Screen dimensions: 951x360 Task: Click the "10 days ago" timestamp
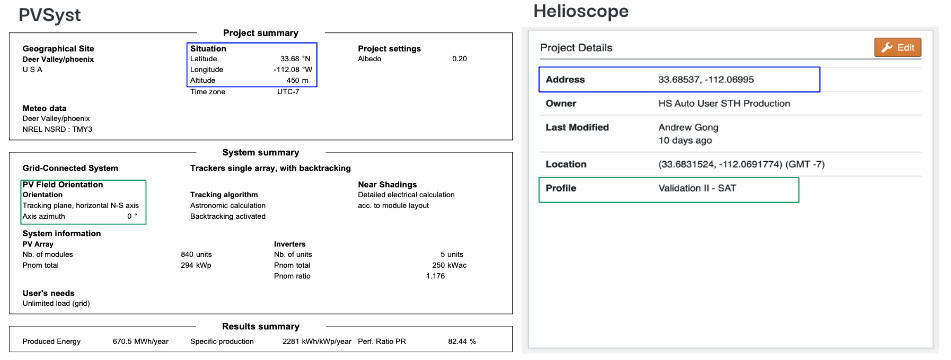point(685,140)
